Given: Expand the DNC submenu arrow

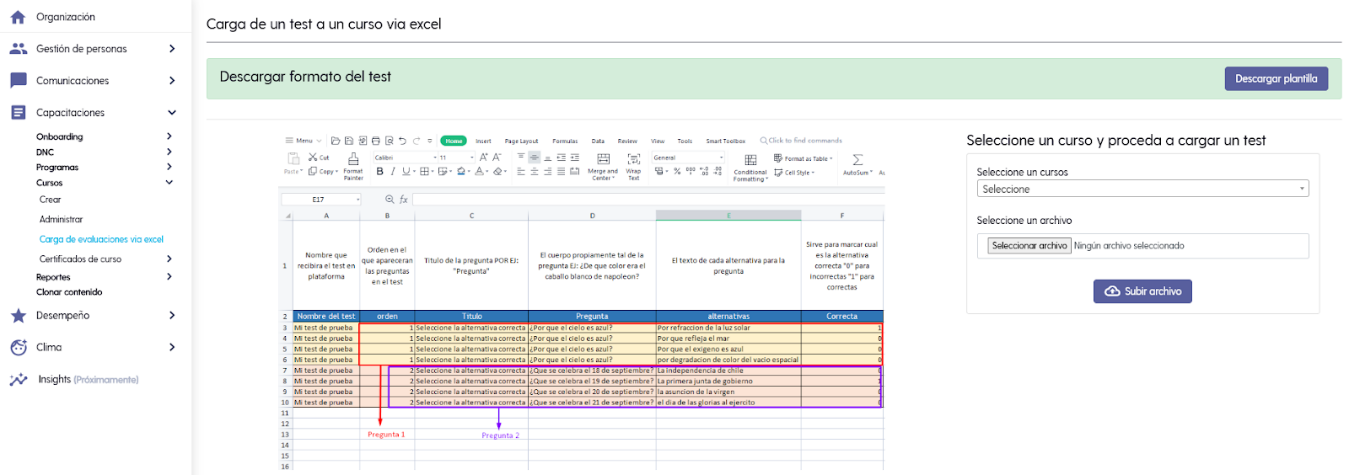Looking at the screenshot, I should [169, 152].
